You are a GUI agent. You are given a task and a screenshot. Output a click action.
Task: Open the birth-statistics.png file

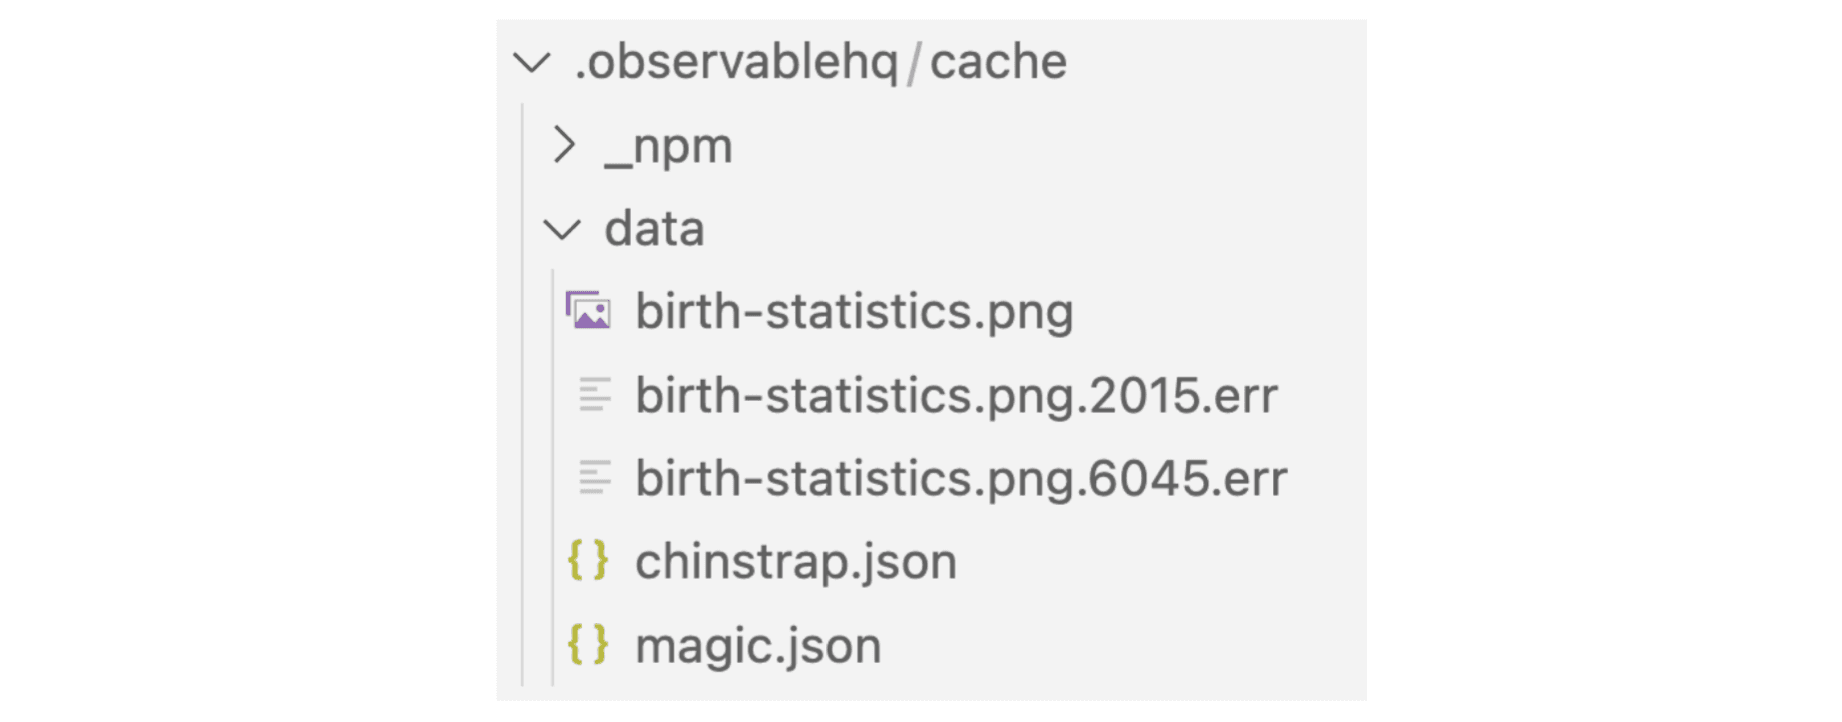(x=854, y=311)
